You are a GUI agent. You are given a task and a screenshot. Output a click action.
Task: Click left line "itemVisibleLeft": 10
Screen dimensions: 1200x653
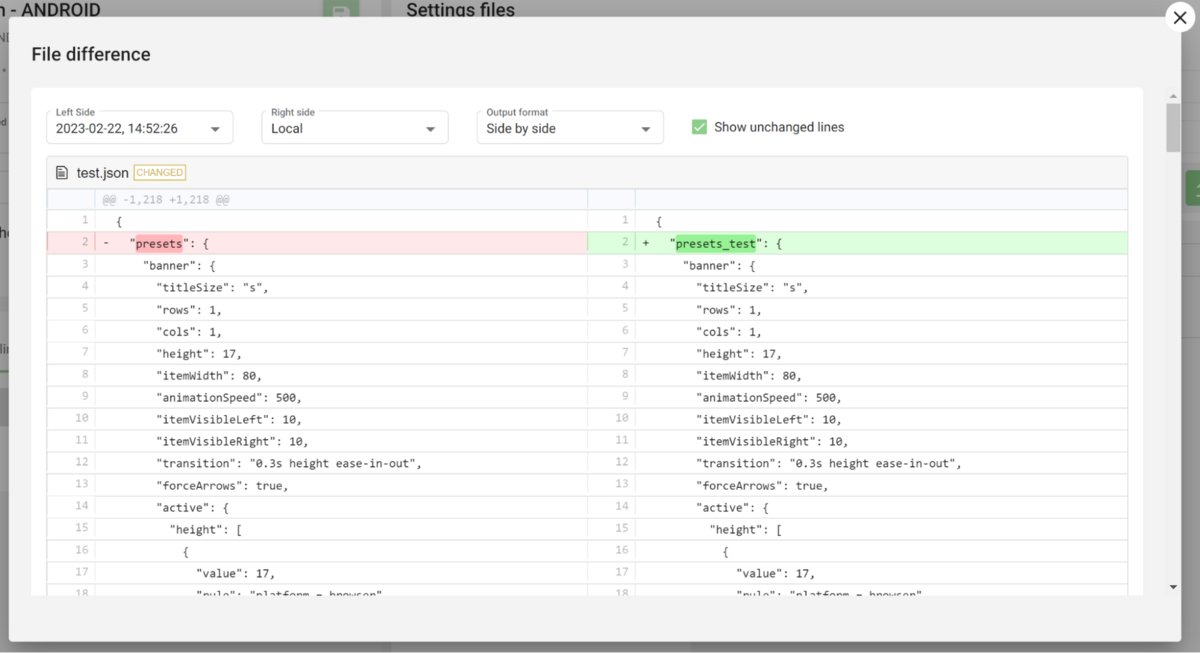[229, 420]
